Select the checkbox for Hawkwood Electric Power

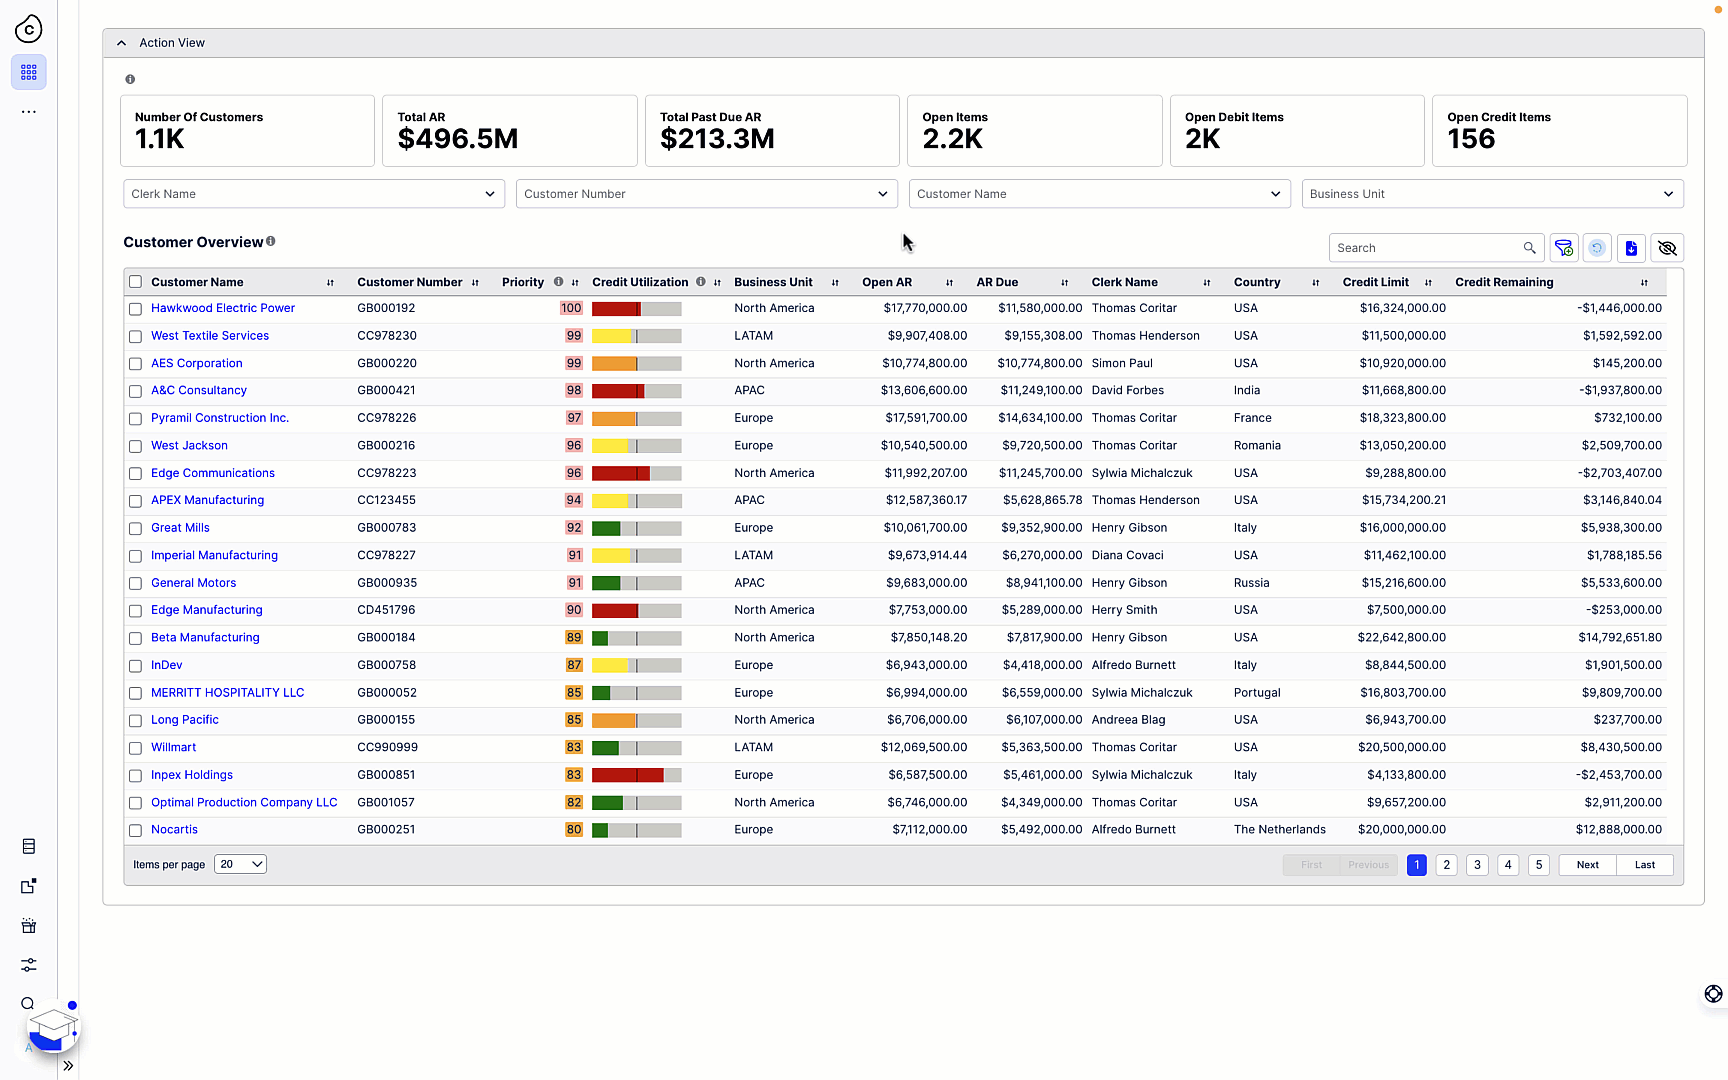(x=135, y=309)
